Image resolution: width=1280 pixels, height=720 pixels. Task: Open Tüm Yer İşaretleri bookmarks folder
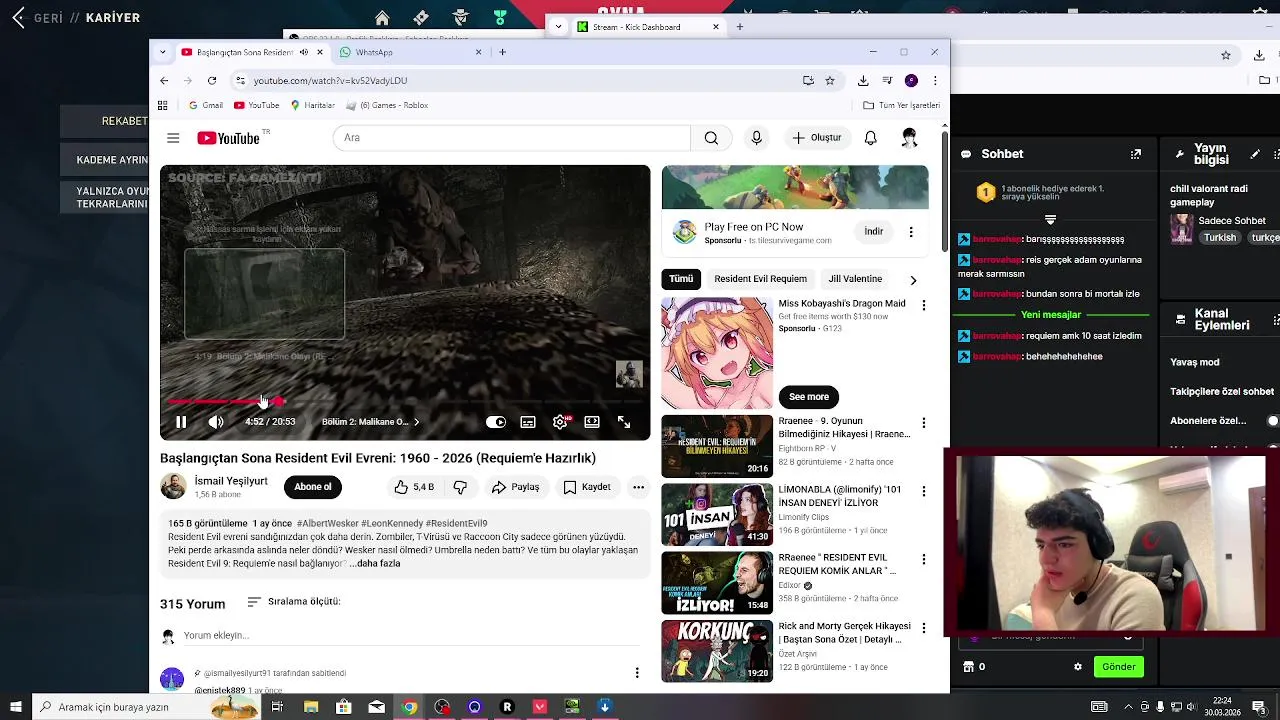[x=901, y=105]
